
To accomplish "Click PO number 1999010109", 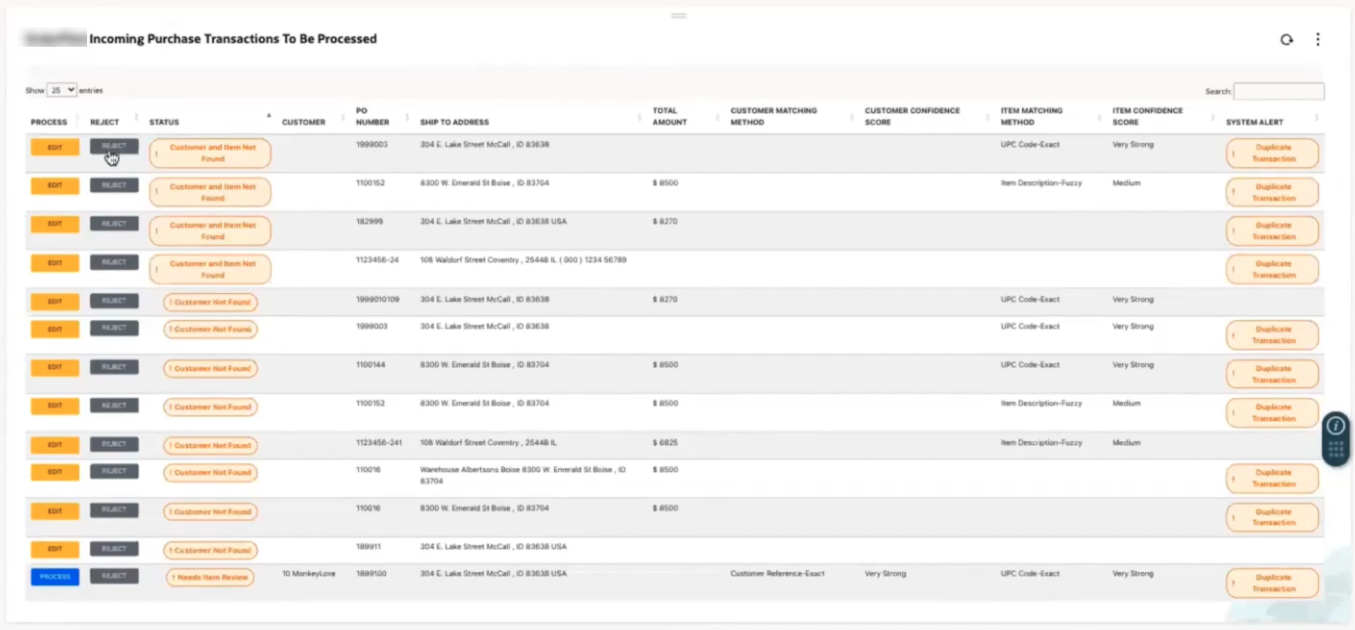I will point(377,299).
